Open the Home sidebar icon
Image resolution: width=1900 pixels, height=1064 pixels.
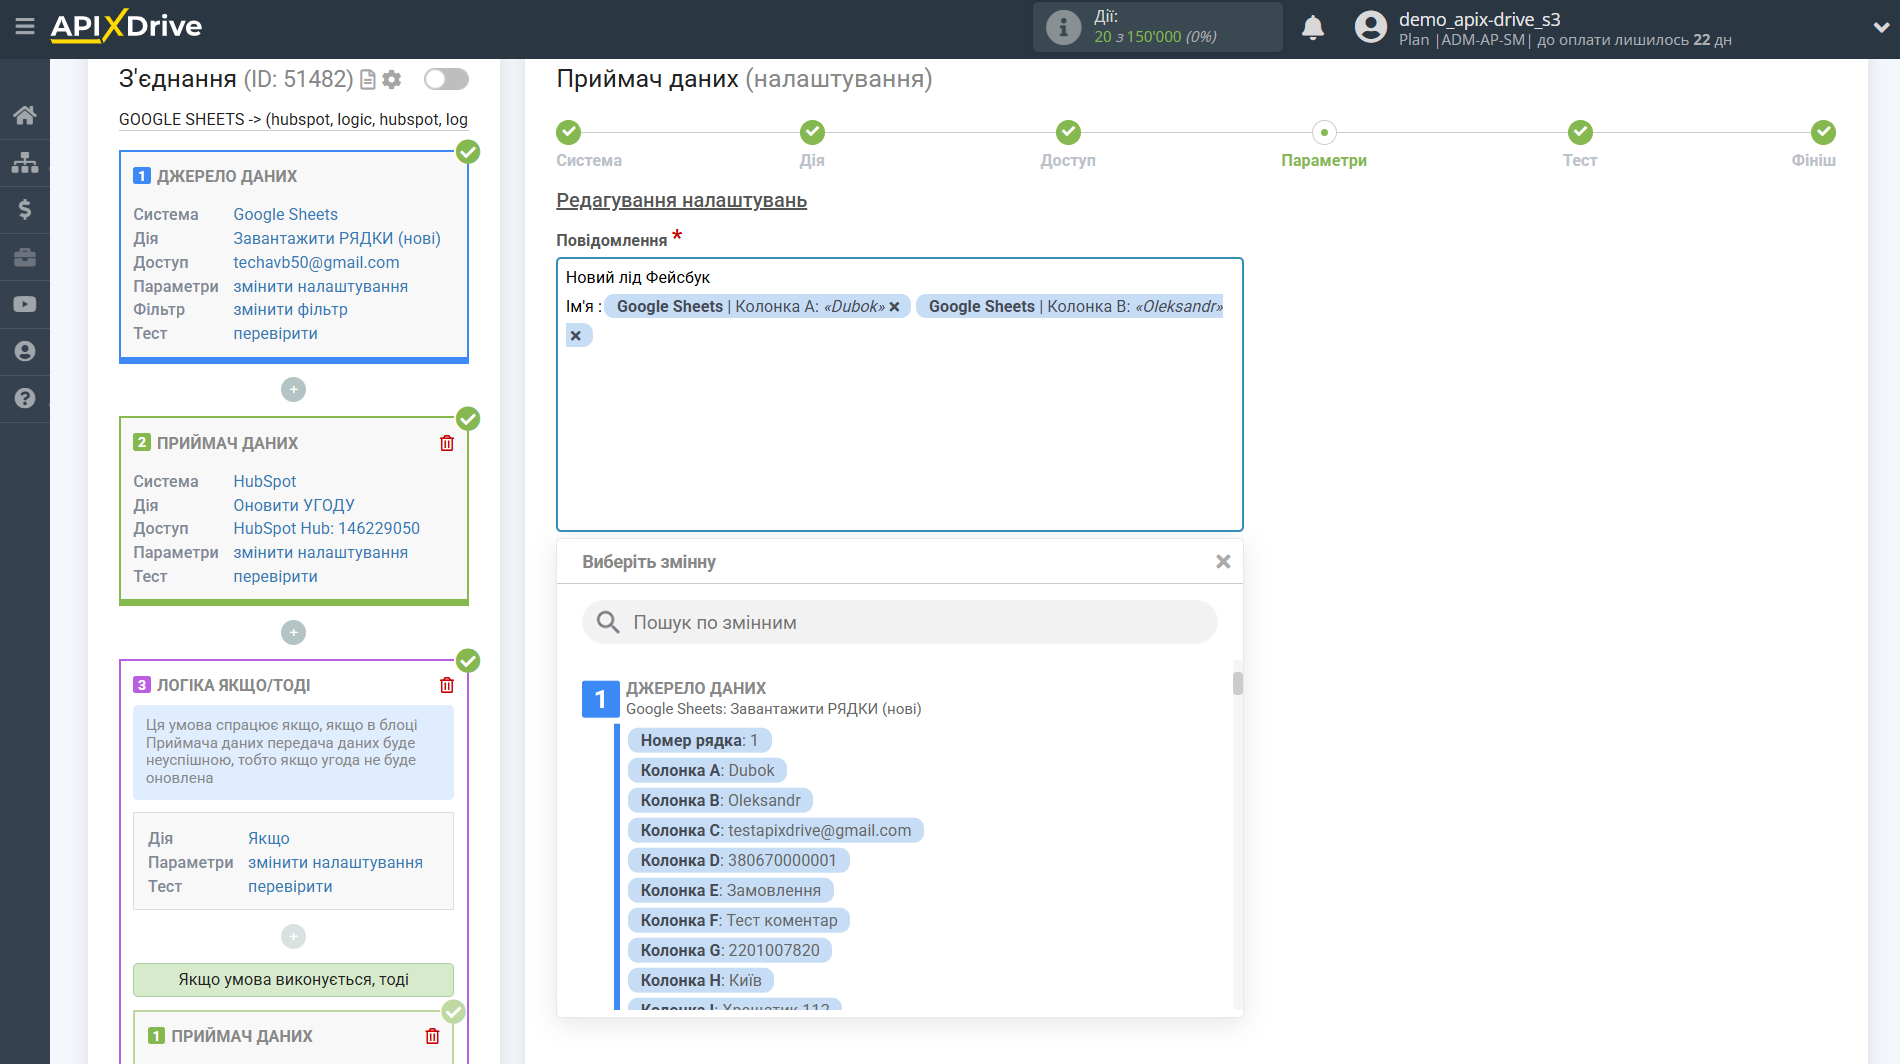tap(25, 115)
